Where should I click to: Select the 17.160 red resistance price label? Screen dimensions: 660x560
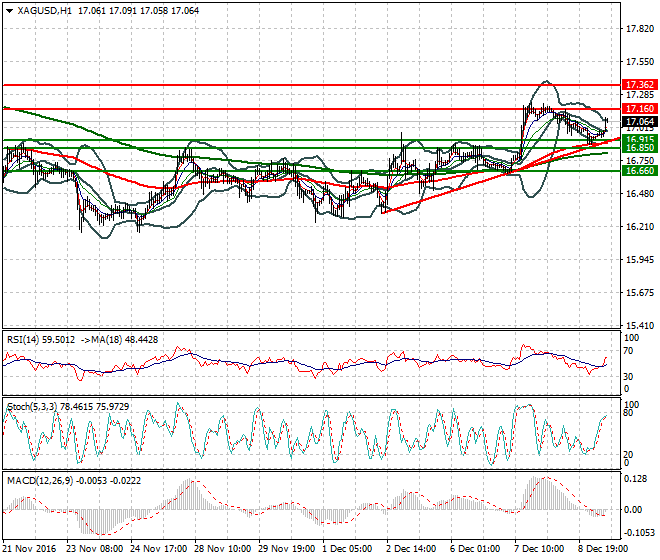tap(639, 109)
